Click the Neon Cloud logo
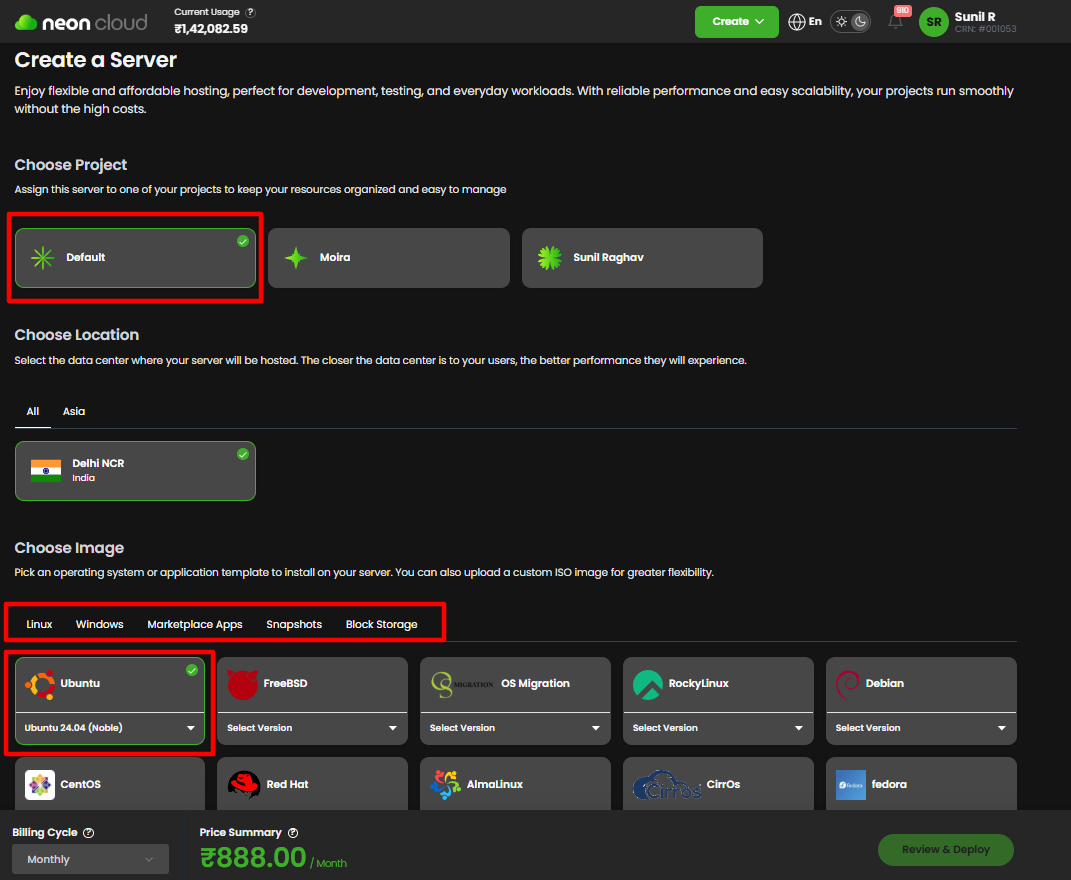1071x880 pixels. pyautogui.click(x=81, y=22)
